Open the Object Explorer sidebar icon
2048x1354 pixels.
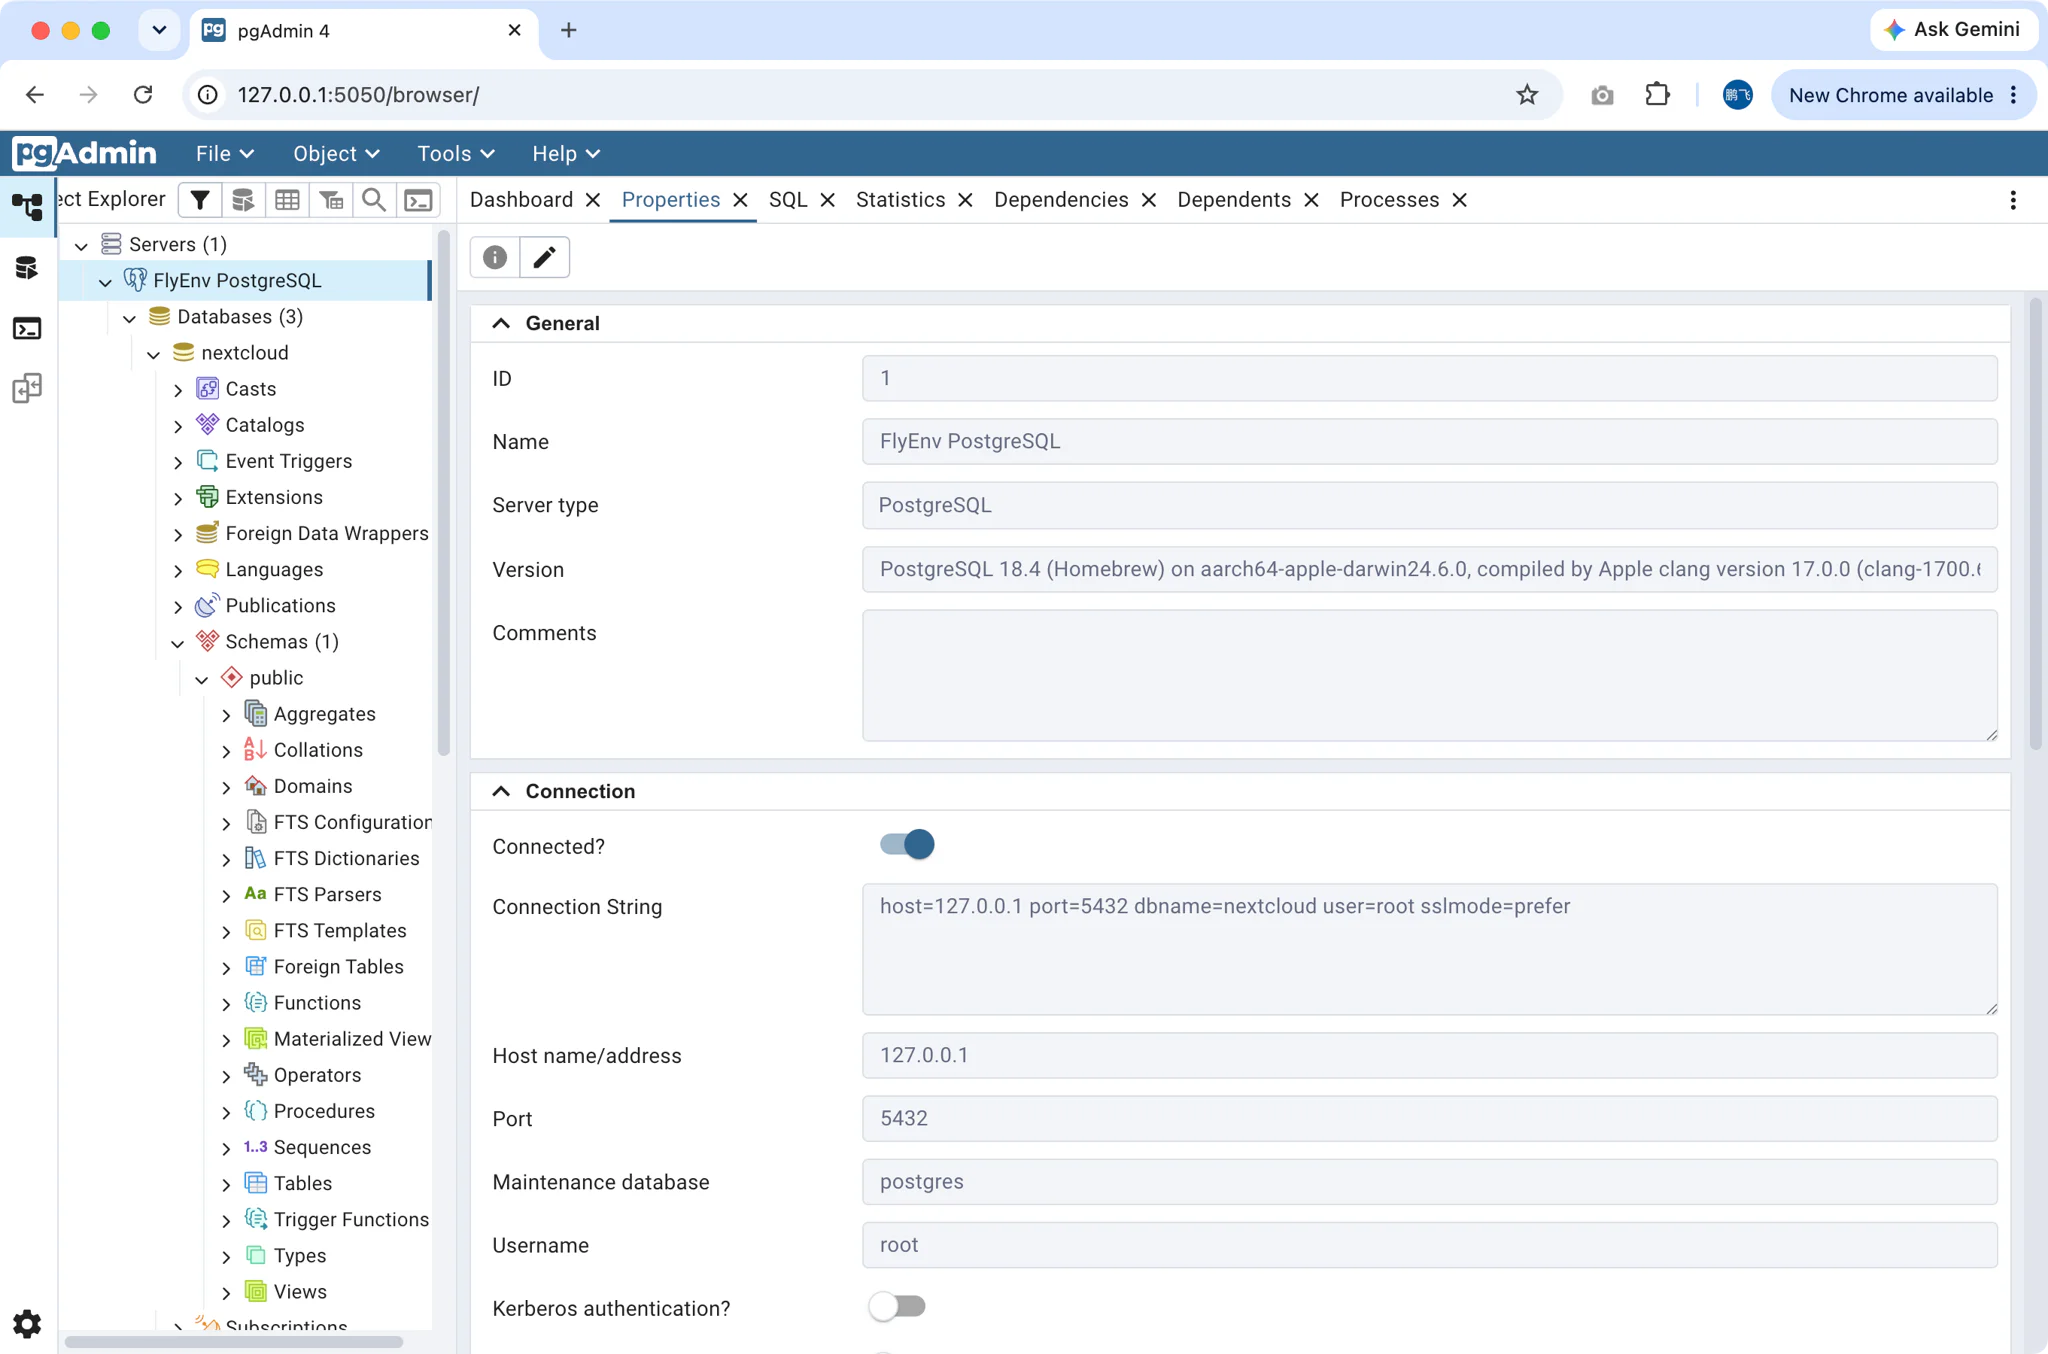27,207
